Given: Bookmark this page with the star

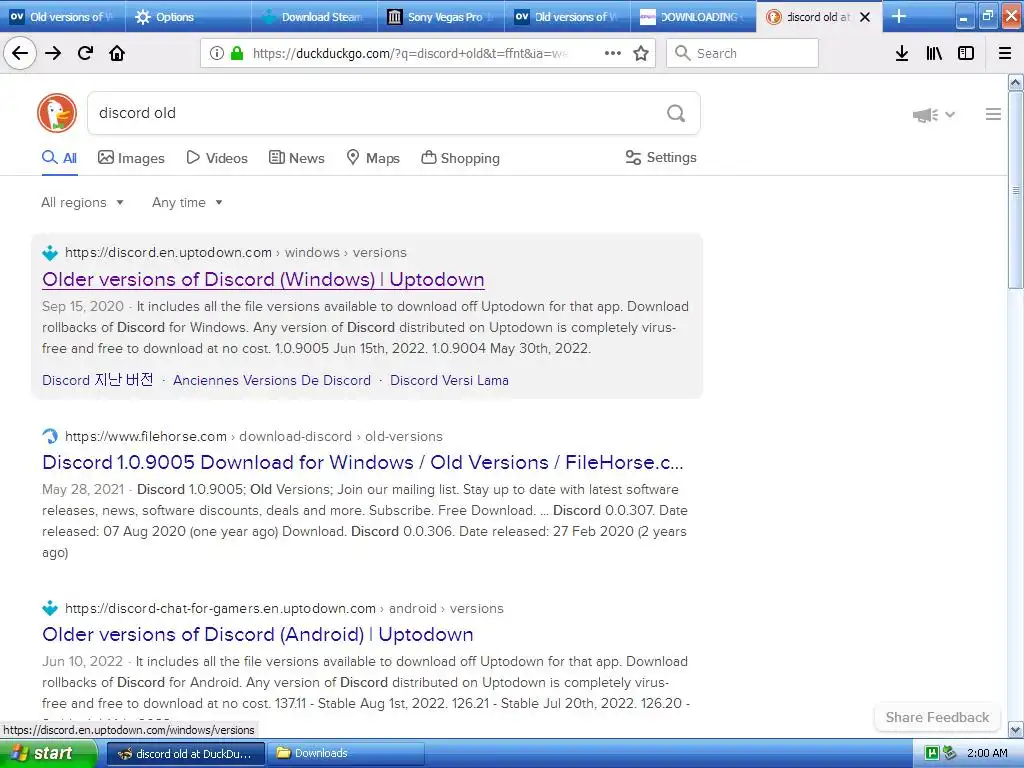Looking at the screenshot, I should coord(641,53).
